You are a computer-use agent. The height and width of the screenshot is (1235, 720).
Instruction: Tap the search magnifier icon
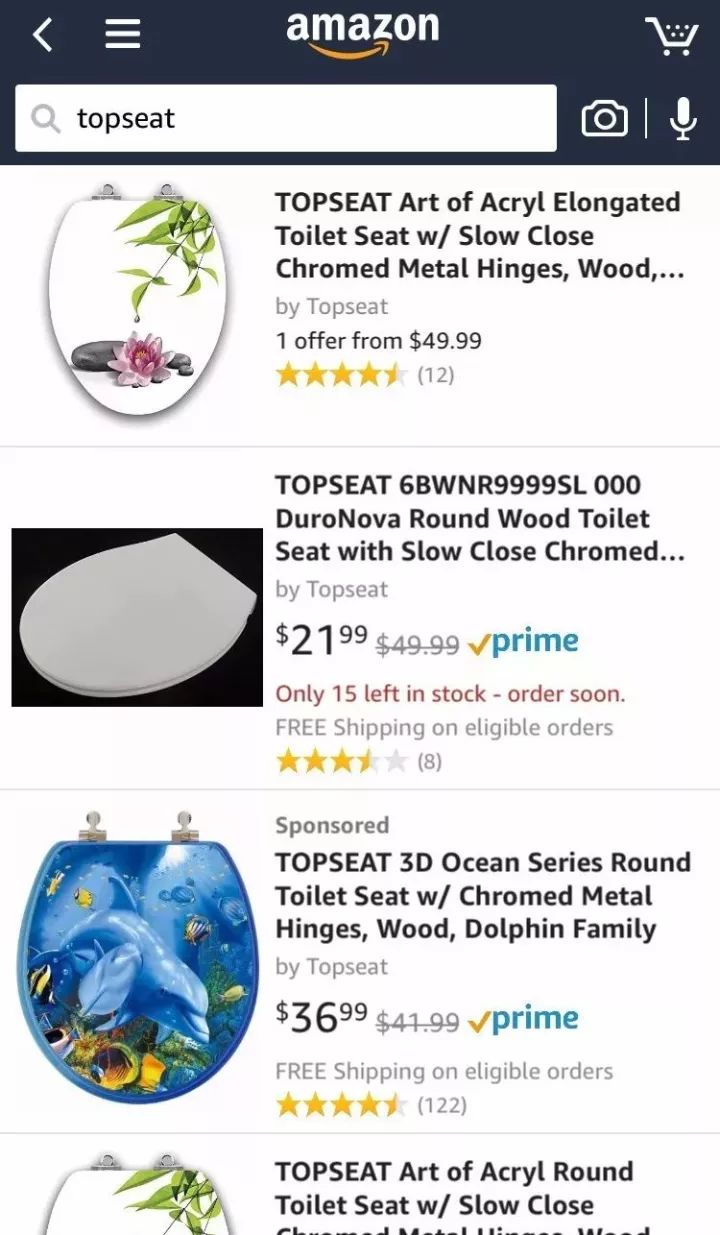46,119
